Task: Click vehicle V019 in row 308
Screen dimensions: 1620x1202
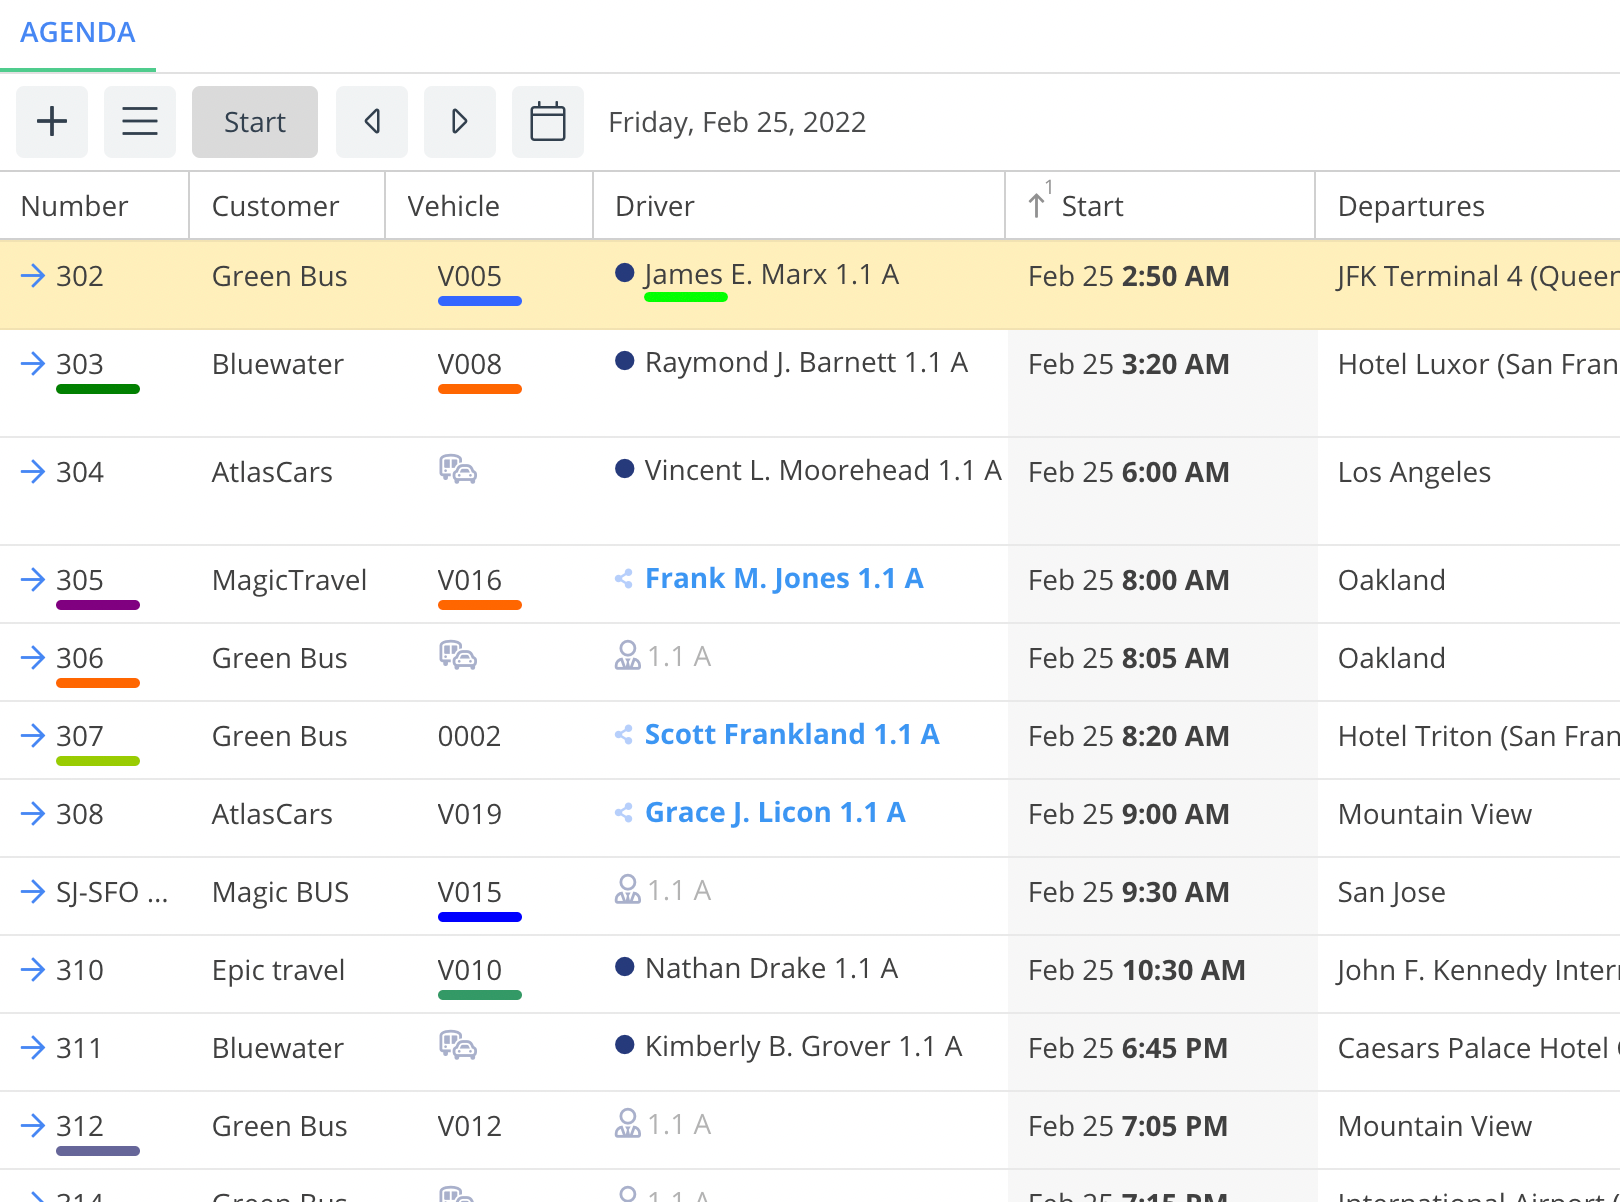Action: coord(470,814)
